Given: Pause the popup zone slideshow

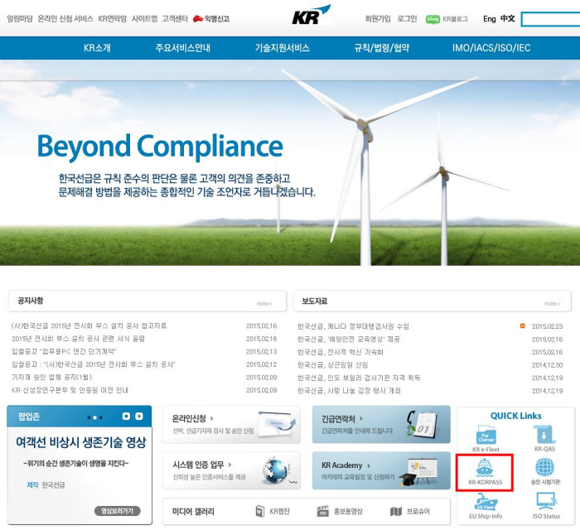Looking at the screenshot, I should click(x=126, y=416).
